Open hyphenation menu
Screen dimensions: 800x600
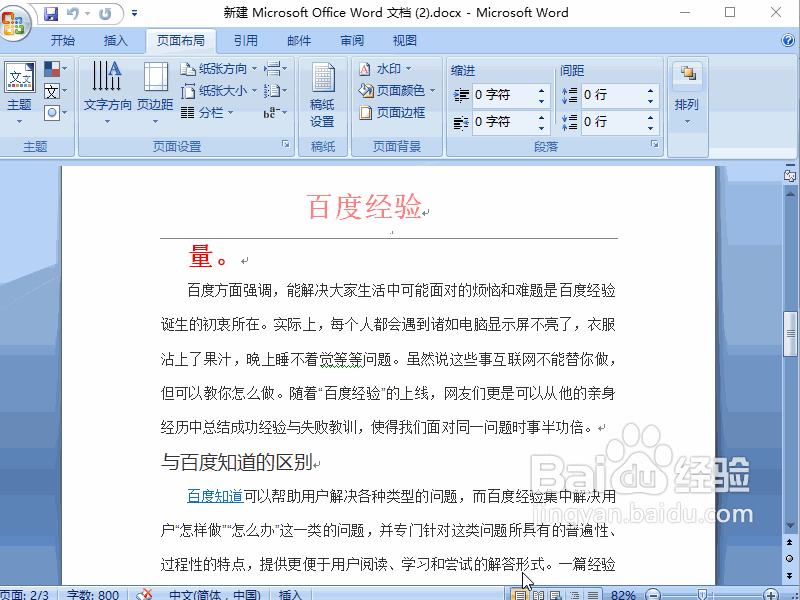tap(276, 113)
